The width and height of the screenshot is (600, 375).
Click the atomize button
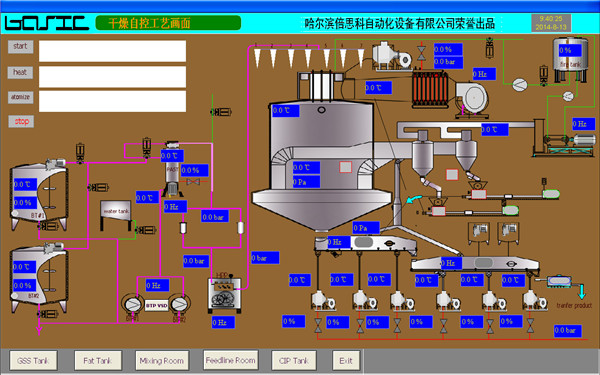tap(20, 97)
